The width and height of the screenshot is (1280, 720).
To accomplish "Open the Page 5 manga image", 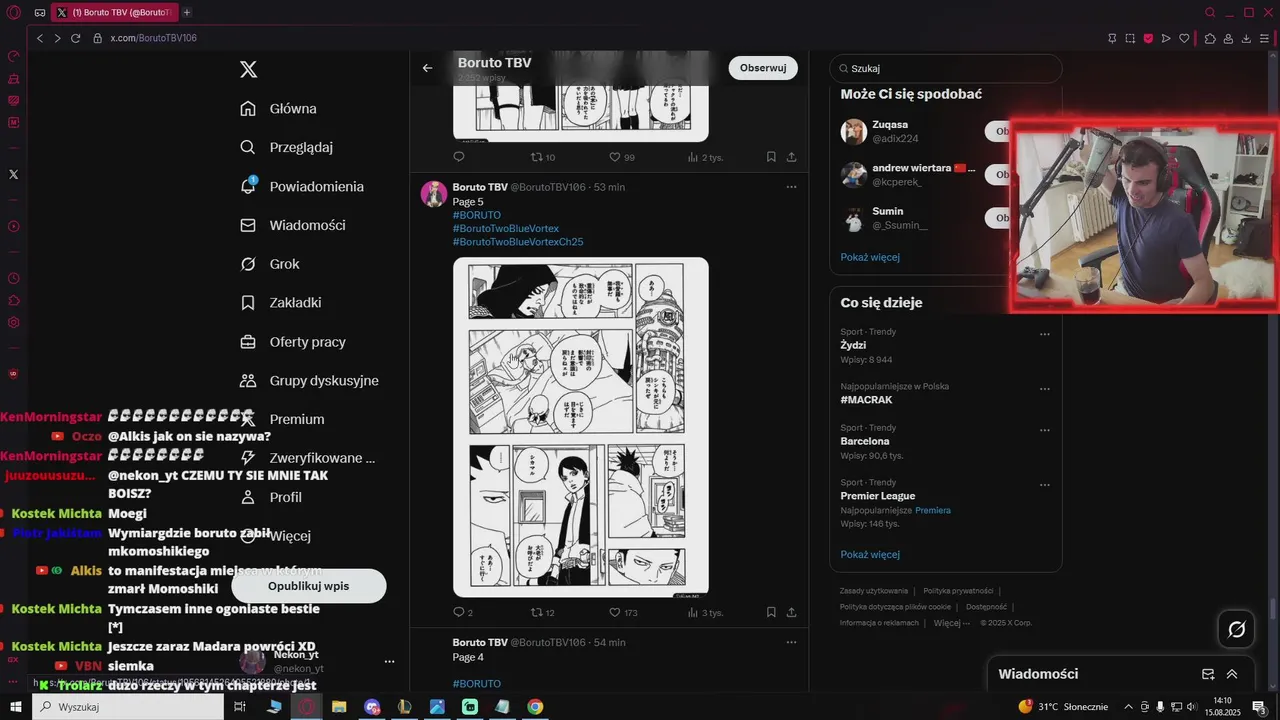I will point(581,427).
